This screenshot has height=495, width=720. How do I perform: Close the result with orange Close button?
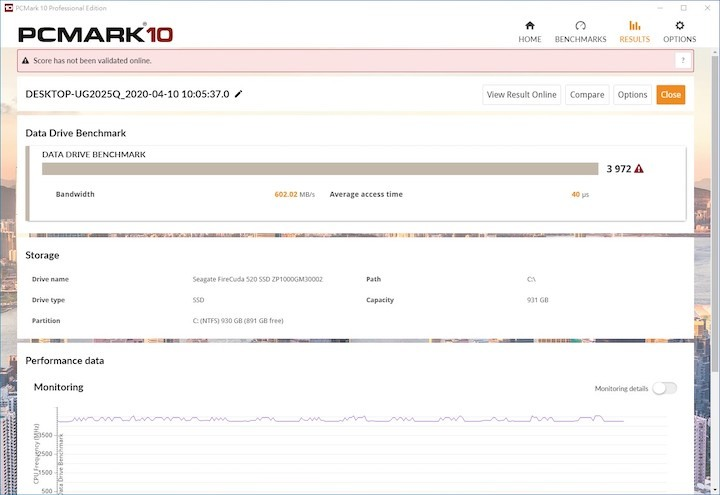(x=670, y=95)
